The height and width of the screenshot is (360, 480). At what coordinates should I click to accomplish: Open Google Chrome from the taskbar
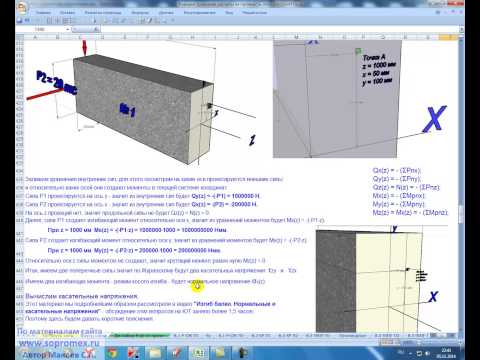[x=112, y=353]
